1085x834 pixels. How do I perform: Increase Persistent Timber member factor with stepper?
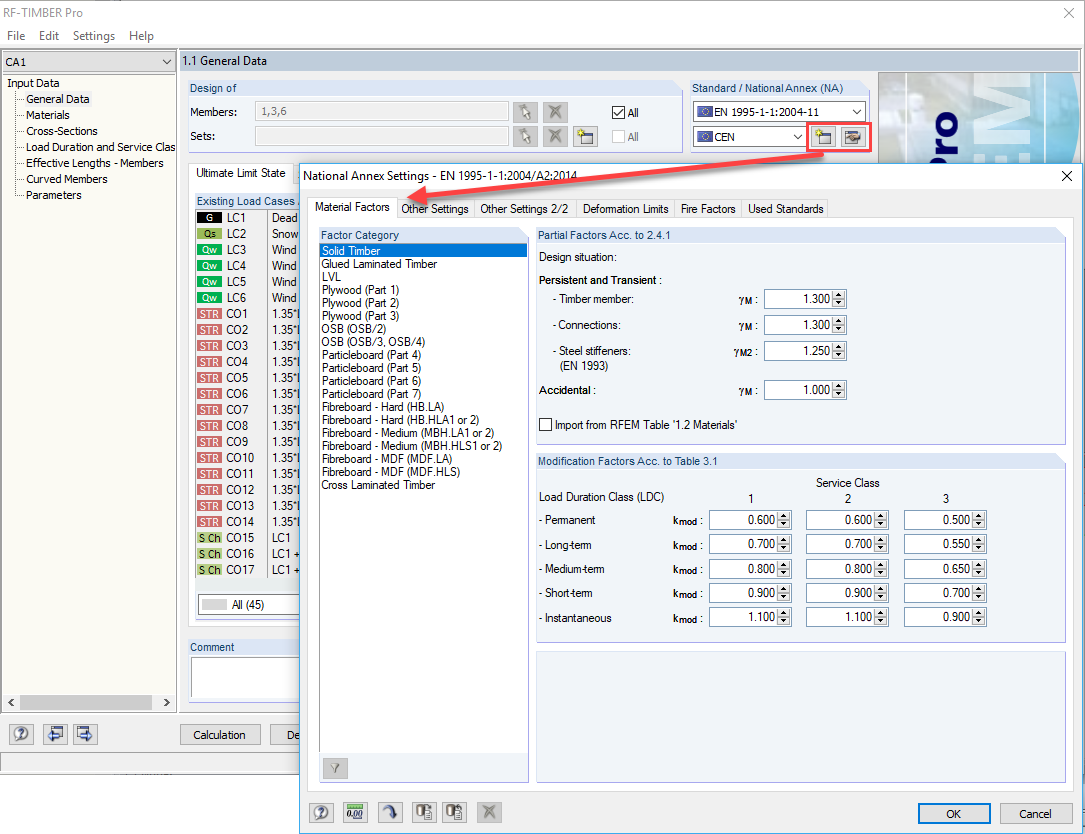coord(840,295)
